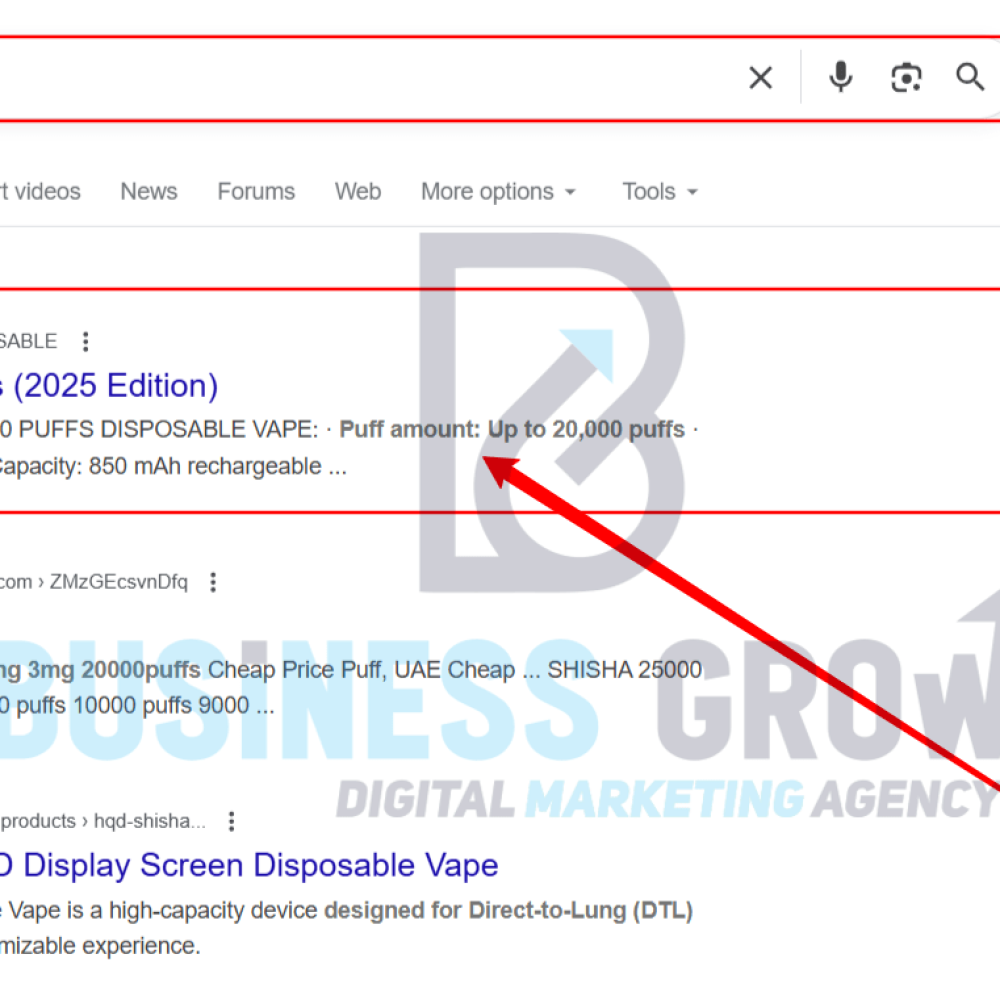1000x1000 pixels.
Task: Open three-dot menu beside the SABLE result
Action: pos(85,342)
